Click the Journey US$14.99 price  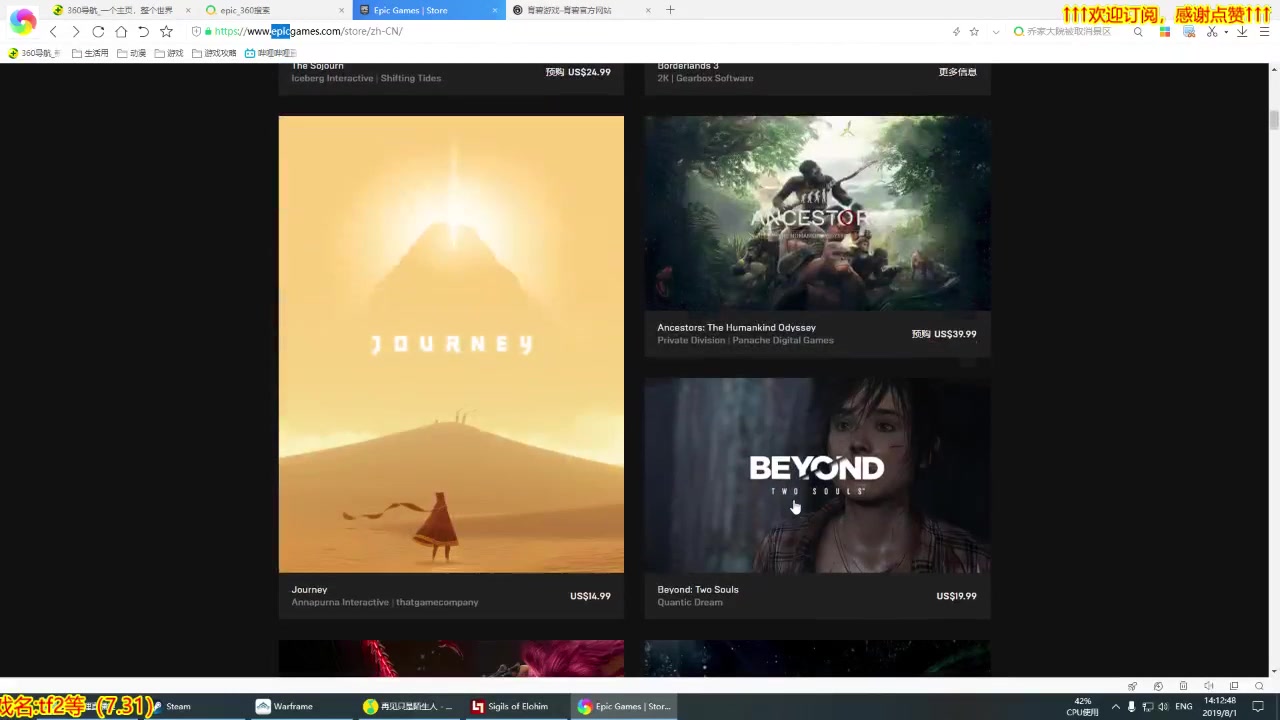click(590, 596)
